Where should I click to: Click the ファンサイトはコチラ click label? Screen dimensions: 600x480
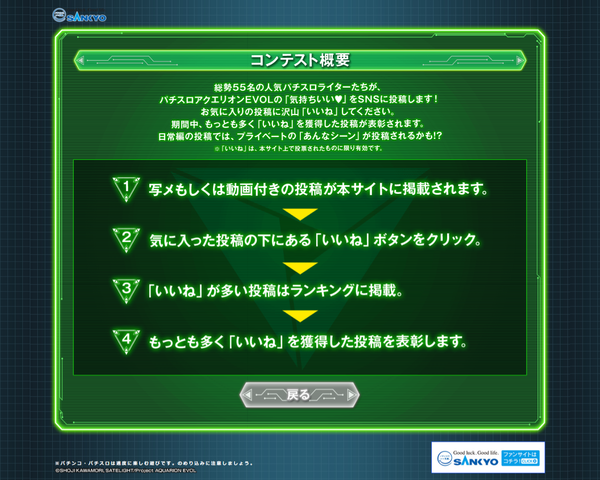click(x=520, y=458)
